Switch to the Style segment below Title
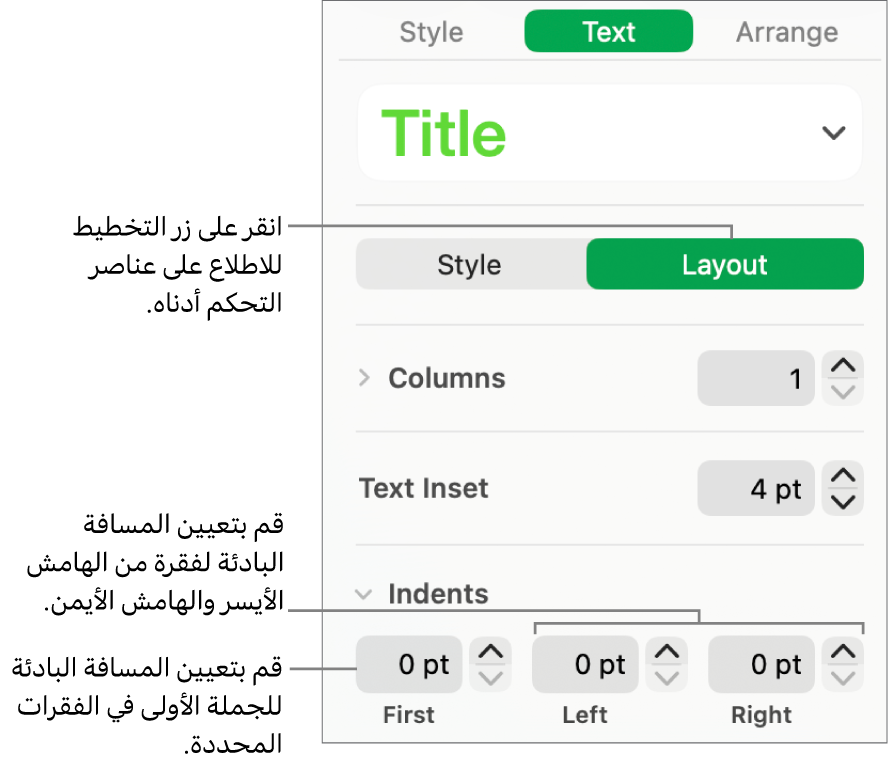This screenshot has width=889, height=766. point(469,265)
